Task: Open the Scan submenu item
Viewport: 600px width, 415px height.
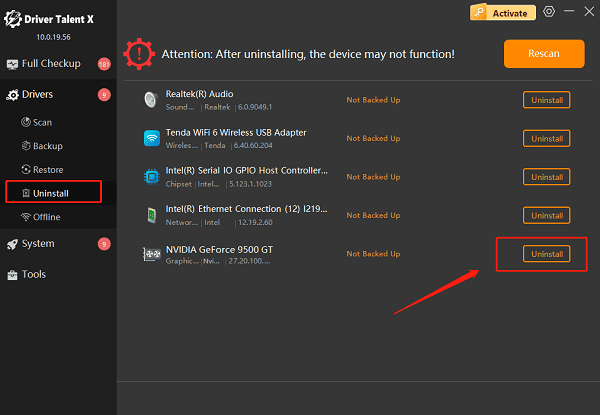Action: click(58, 122)
